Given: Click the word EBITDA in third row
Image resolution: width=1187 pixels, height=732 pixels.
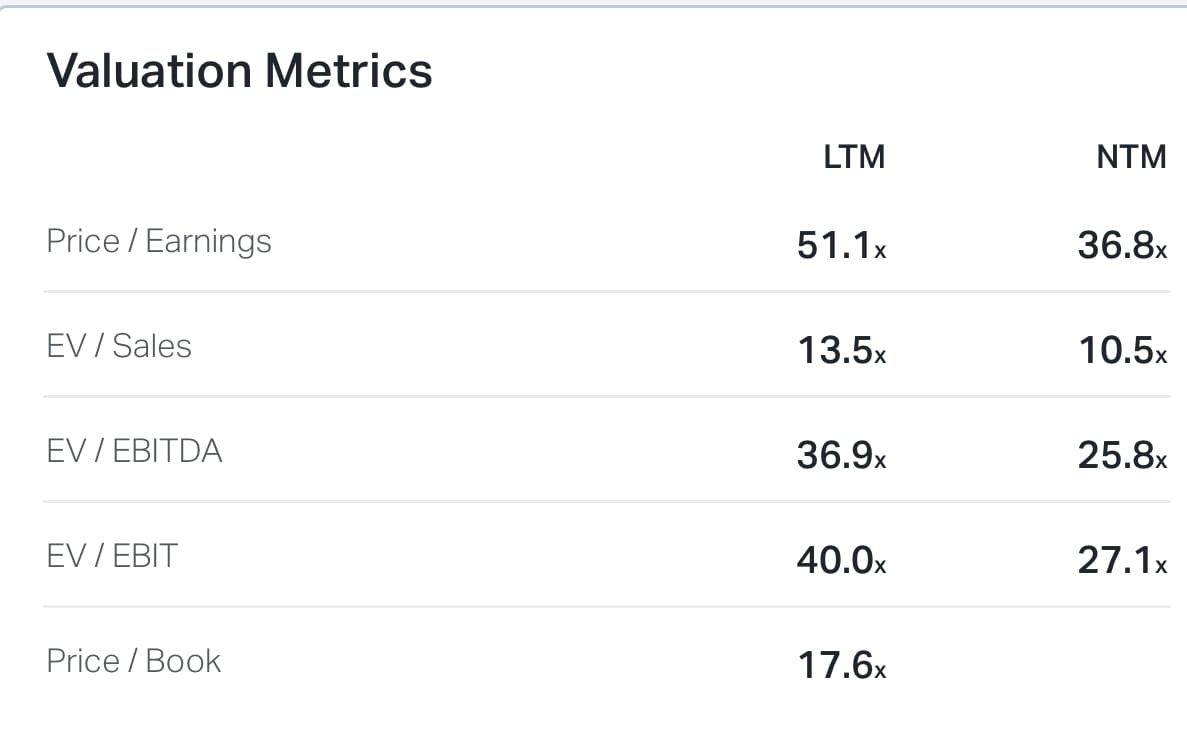Looking at the screenshot, I should [x=167, y=451].
